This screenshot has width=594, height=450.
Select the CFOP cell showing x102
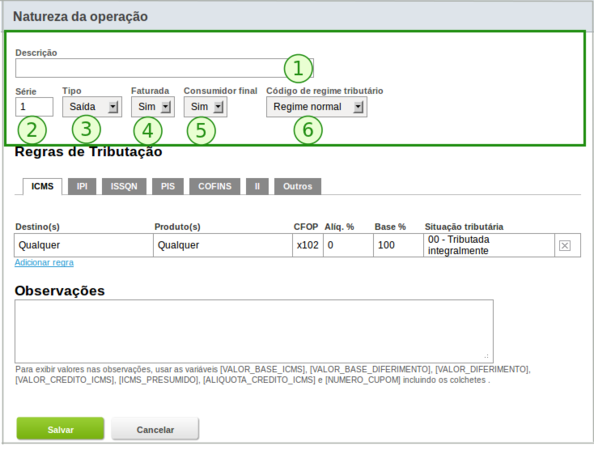pos(308,245)
